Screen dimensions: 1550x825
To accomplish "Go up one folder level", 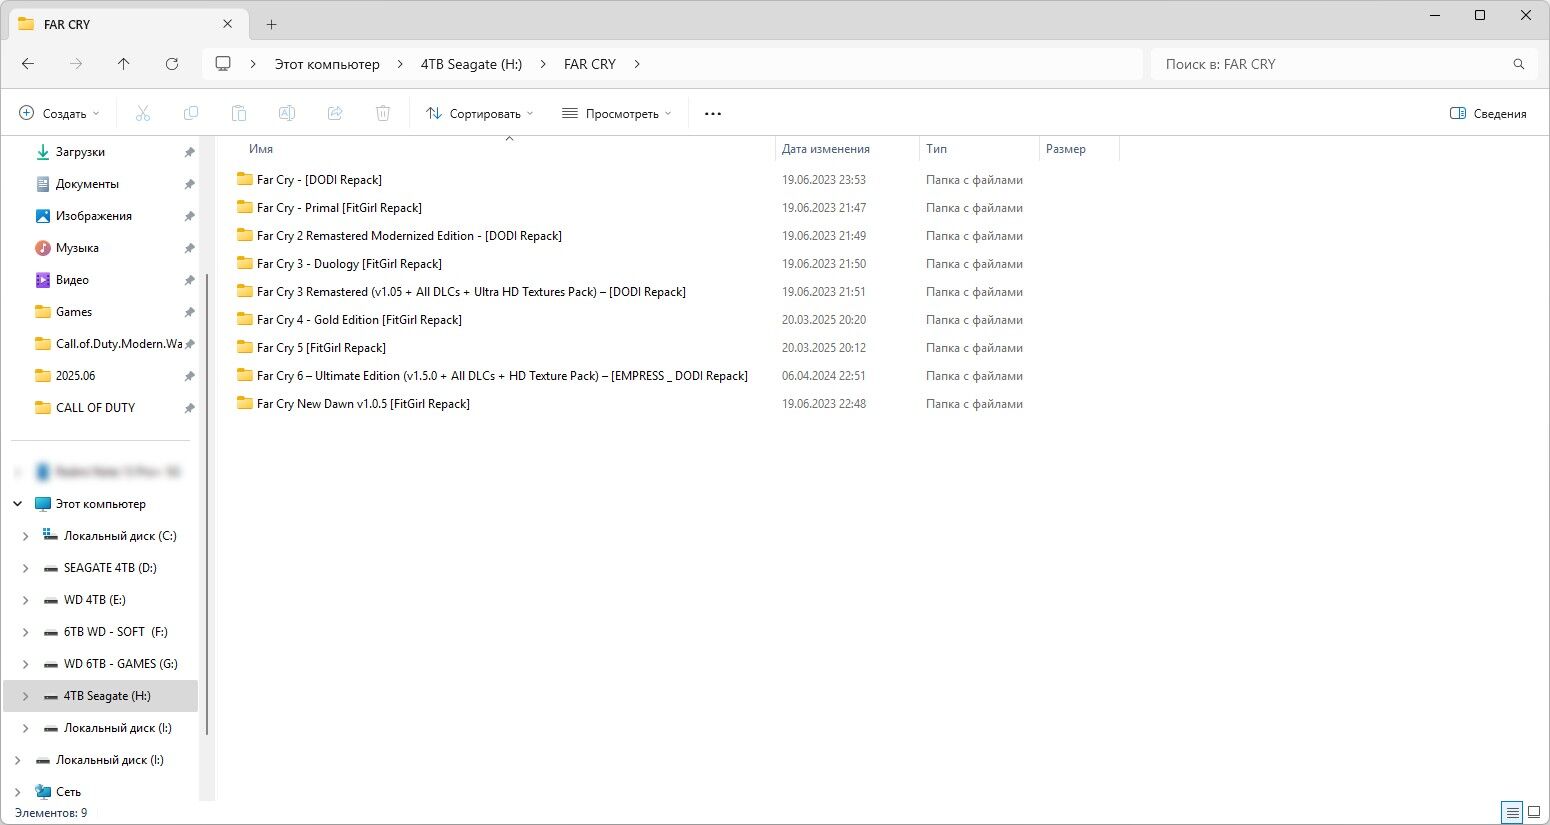I will [124, 64].
